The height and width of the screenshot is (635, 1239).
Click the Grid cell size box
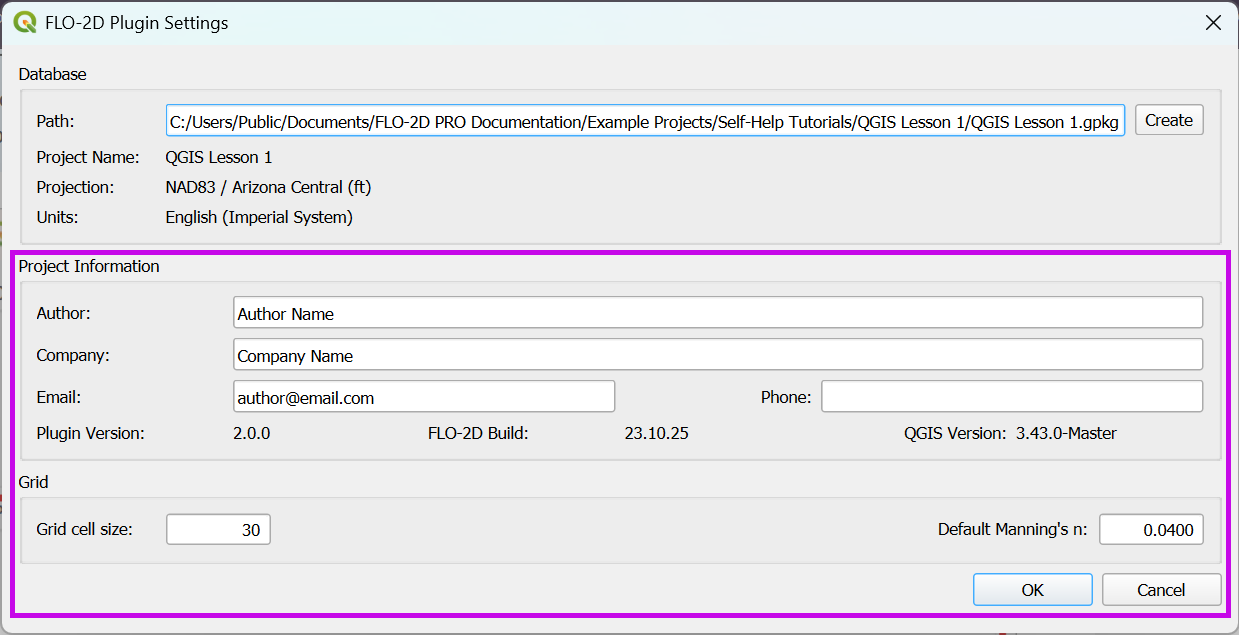218,530
